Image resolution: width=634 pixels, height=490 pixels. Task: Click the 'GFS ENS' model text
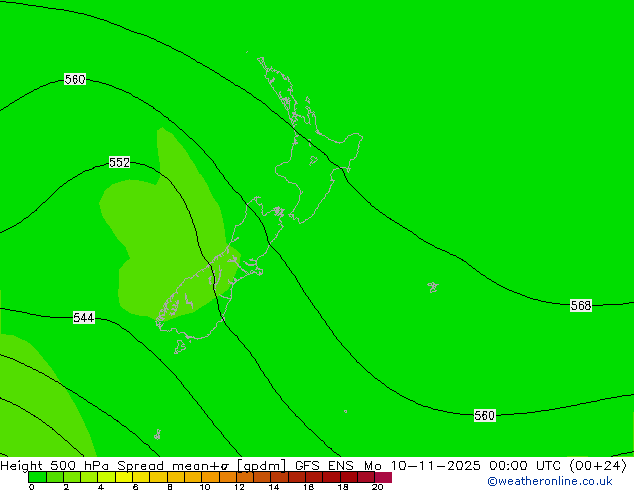[x=324, y=466]
